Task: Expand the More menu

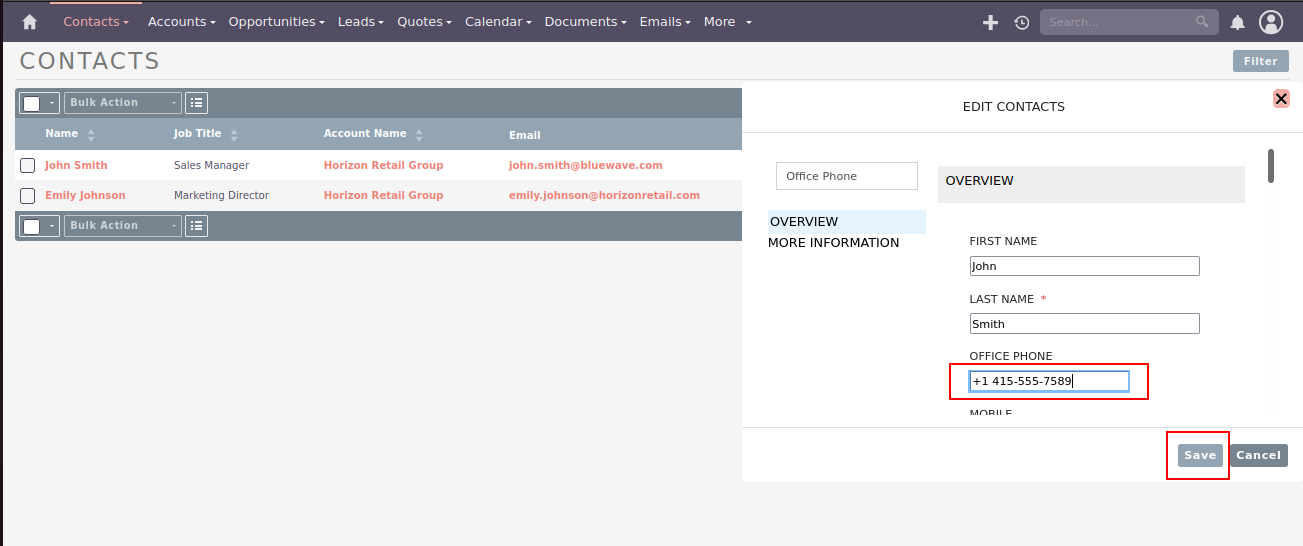Action: point(728,21)
